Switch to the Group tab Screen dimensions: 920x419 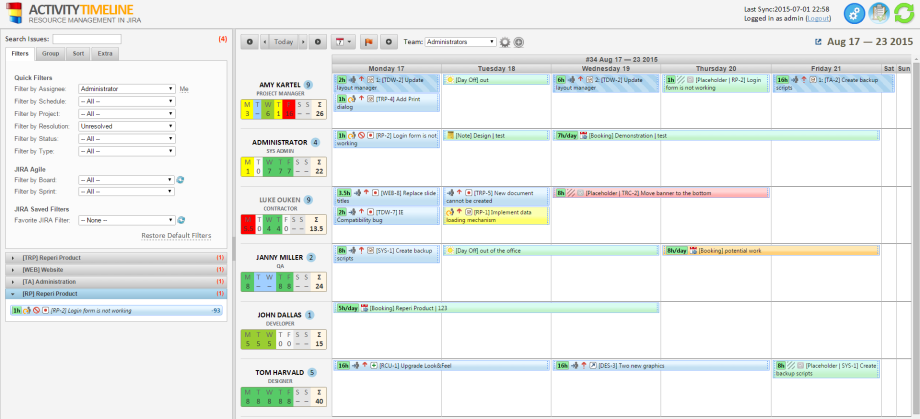point(50,52)
